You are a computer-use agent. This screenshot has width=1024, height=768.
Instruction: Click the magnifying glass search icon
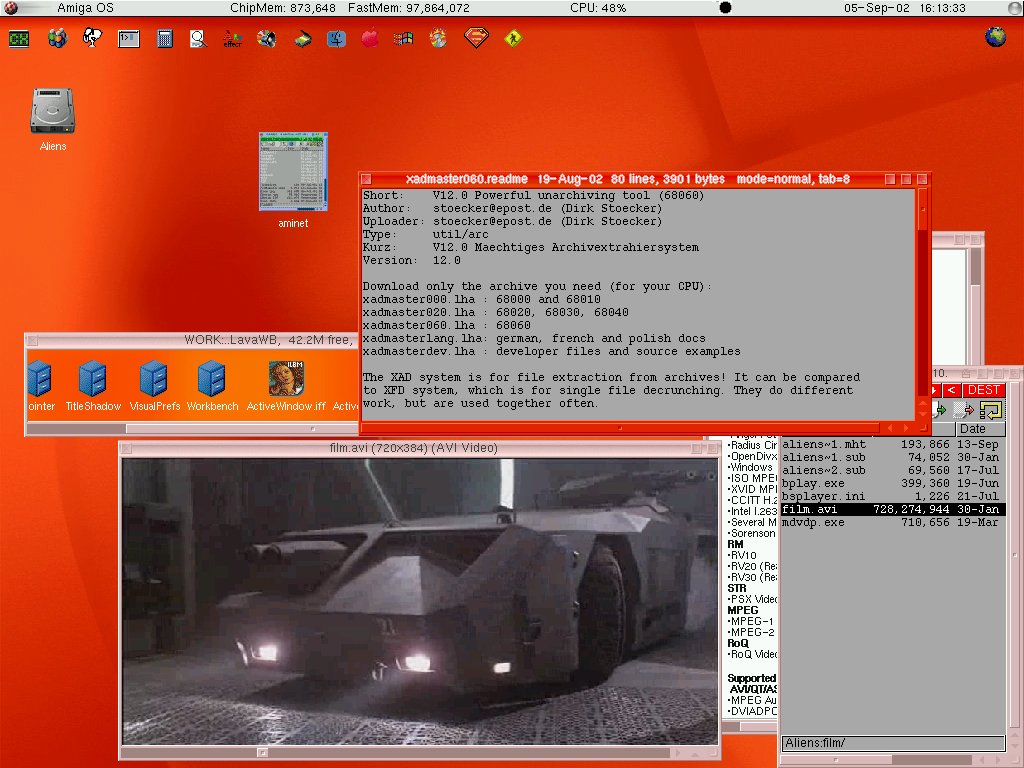pyautogui.click(x=198, y=39)
